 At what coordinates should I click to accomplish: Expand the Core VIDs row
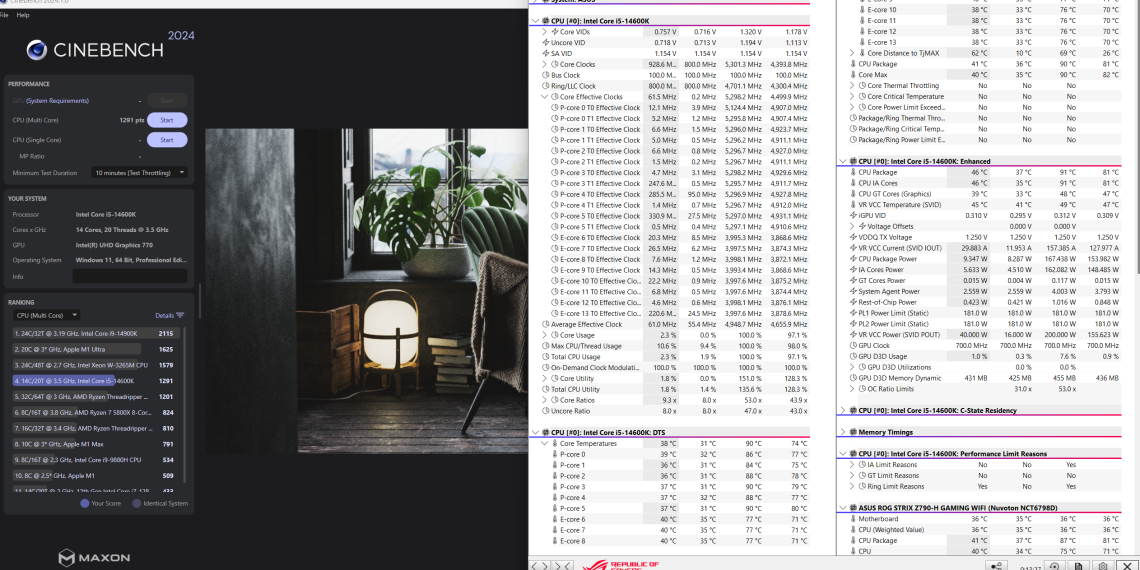coord(545,31)
